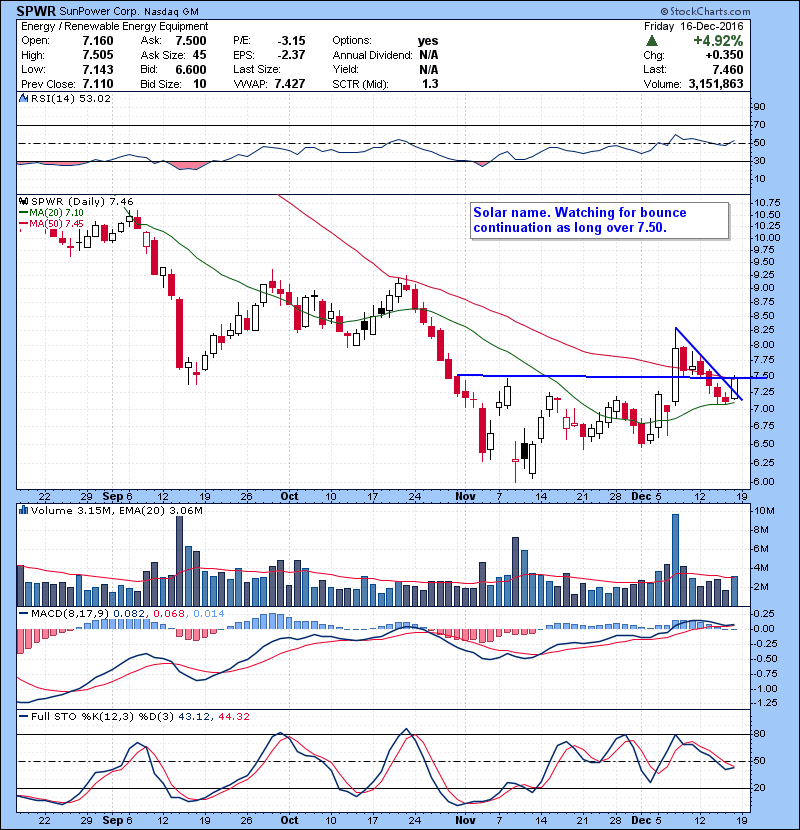Click the MA(20) 7.10 legend entry
Screen dimensions: 800x830
point(51,213)
